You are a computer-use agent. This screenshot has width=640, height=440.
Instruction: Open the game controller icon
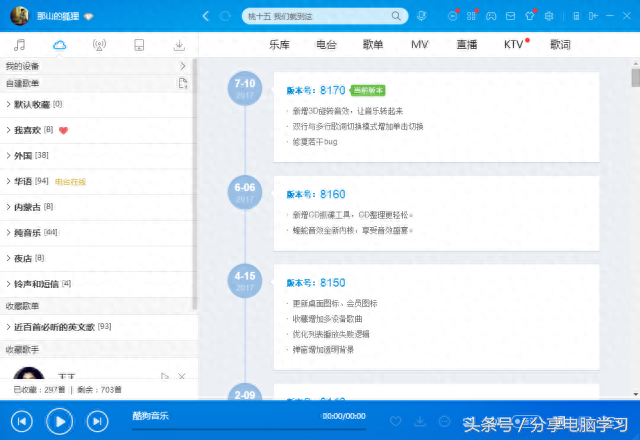click(x=491, y=16)
